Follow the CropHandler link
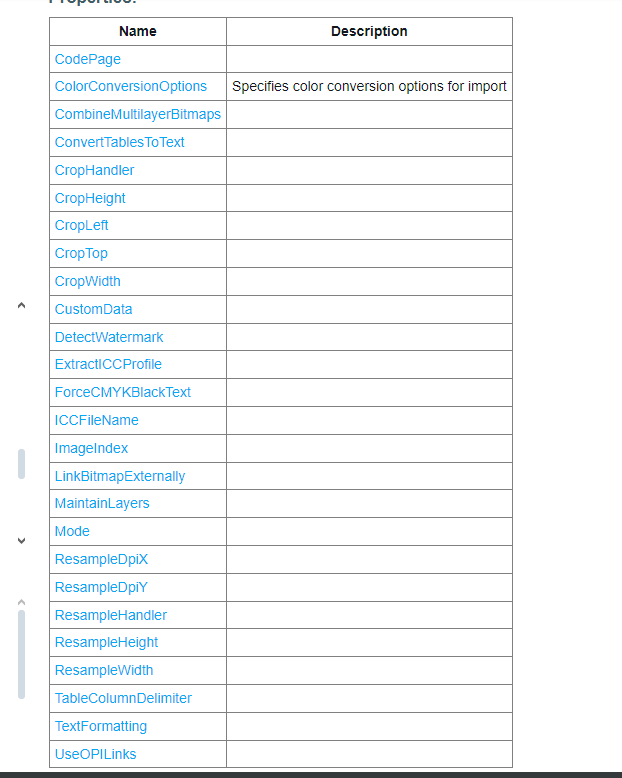Image resolution: width=622 pixels, height=778 pixels. [x=95, y=170]
